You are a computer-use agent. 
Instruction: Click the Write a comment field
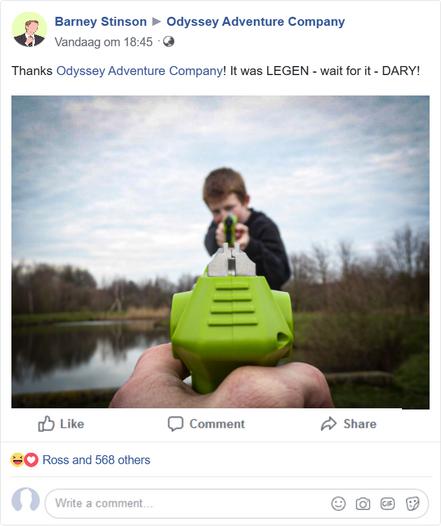[237, 504]
